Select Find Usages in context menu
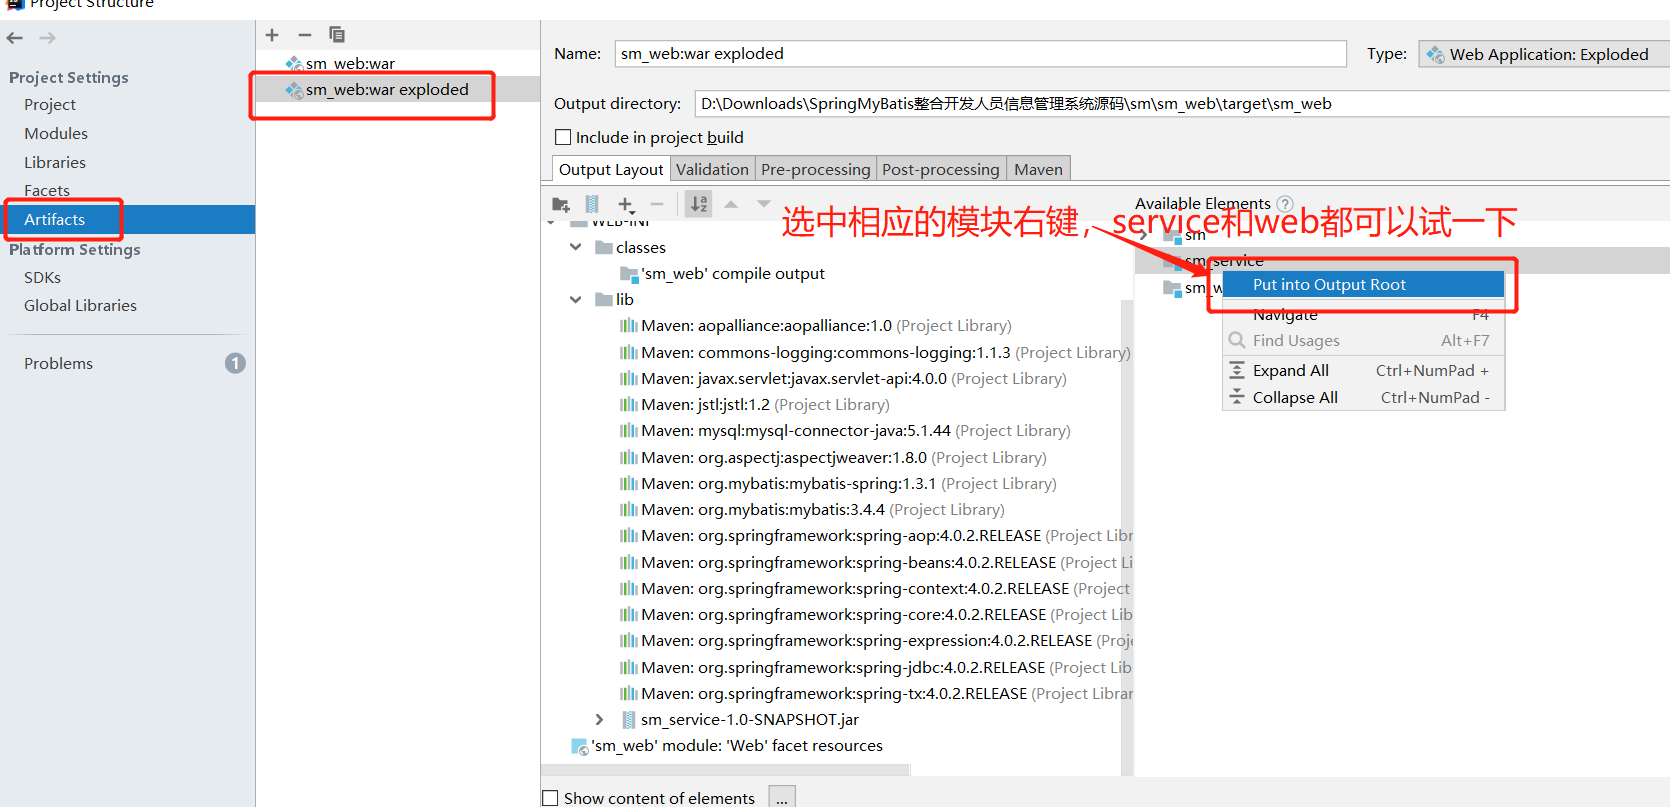This screenshot has width=1670, height=807. click(x=1363, y=341)
